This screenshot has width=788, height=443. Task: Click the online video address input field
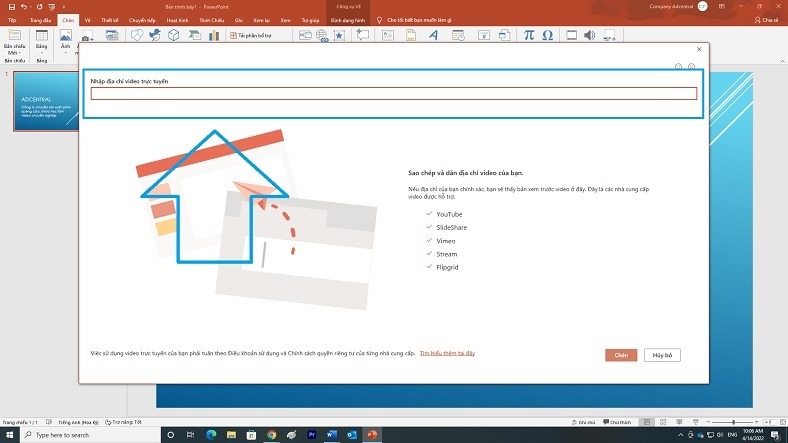coord(393,94)
